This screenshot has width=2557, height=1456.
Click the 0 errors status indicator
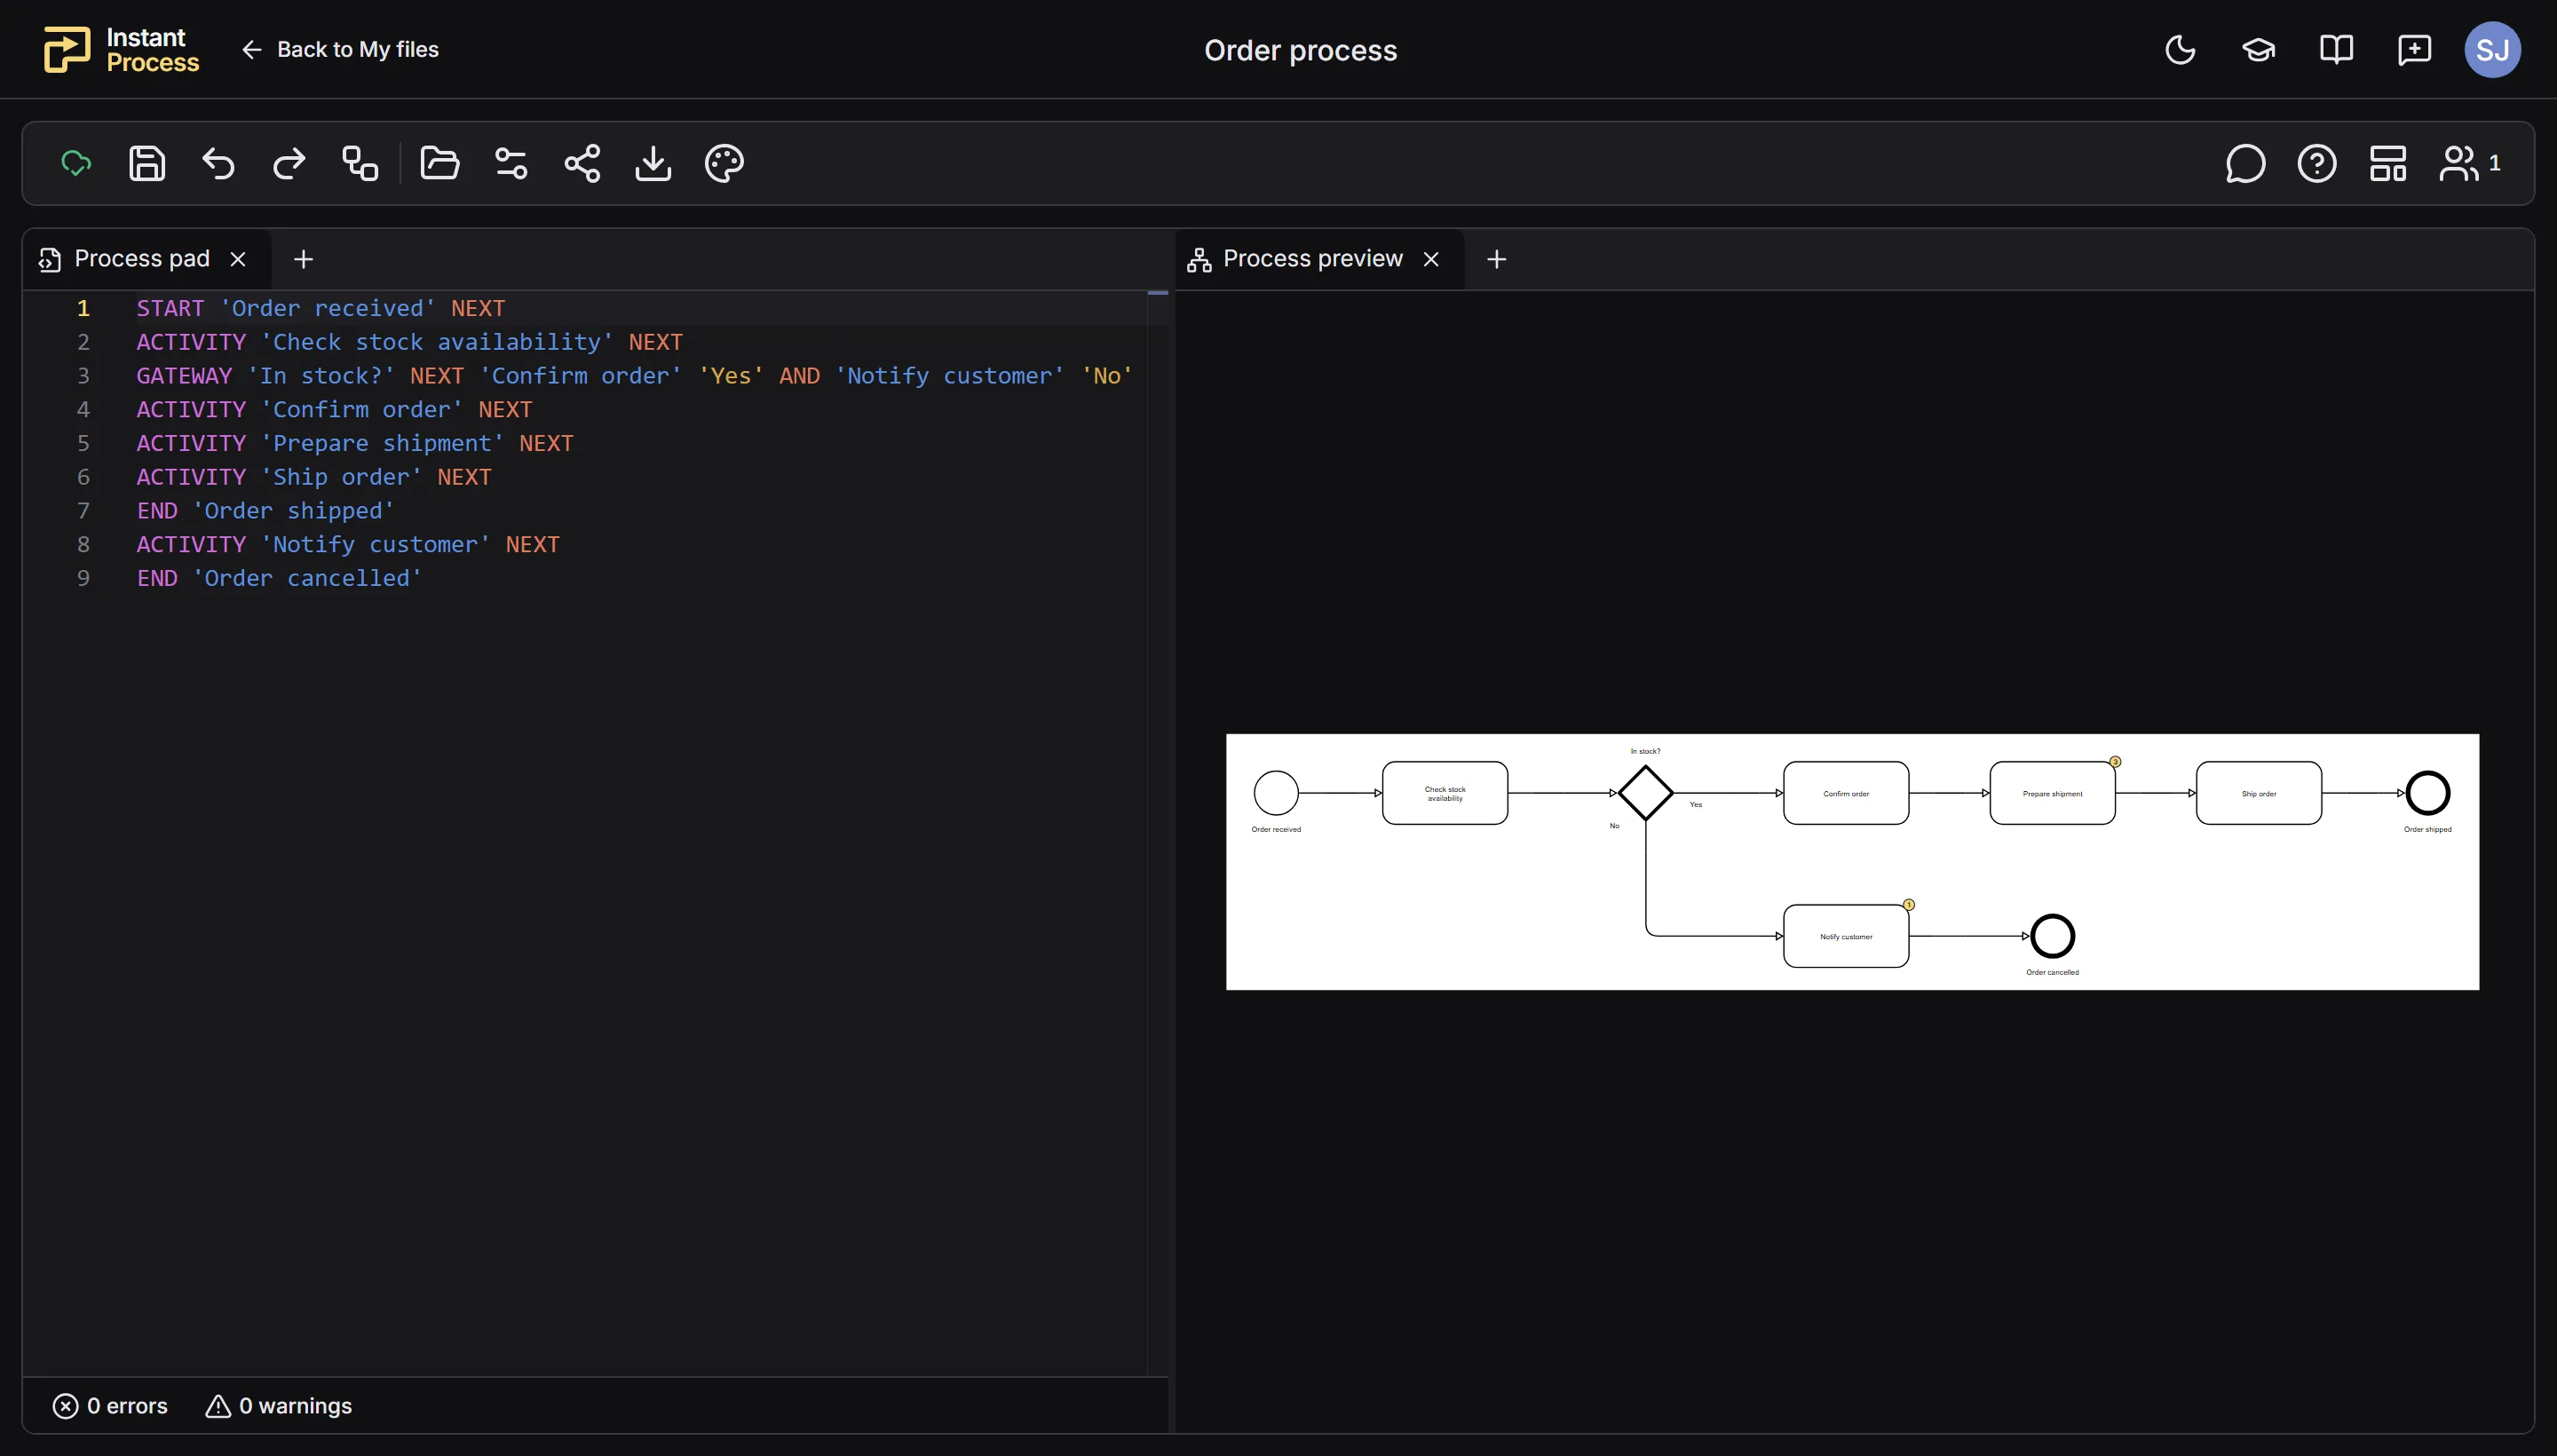(x=110, y=1405)
